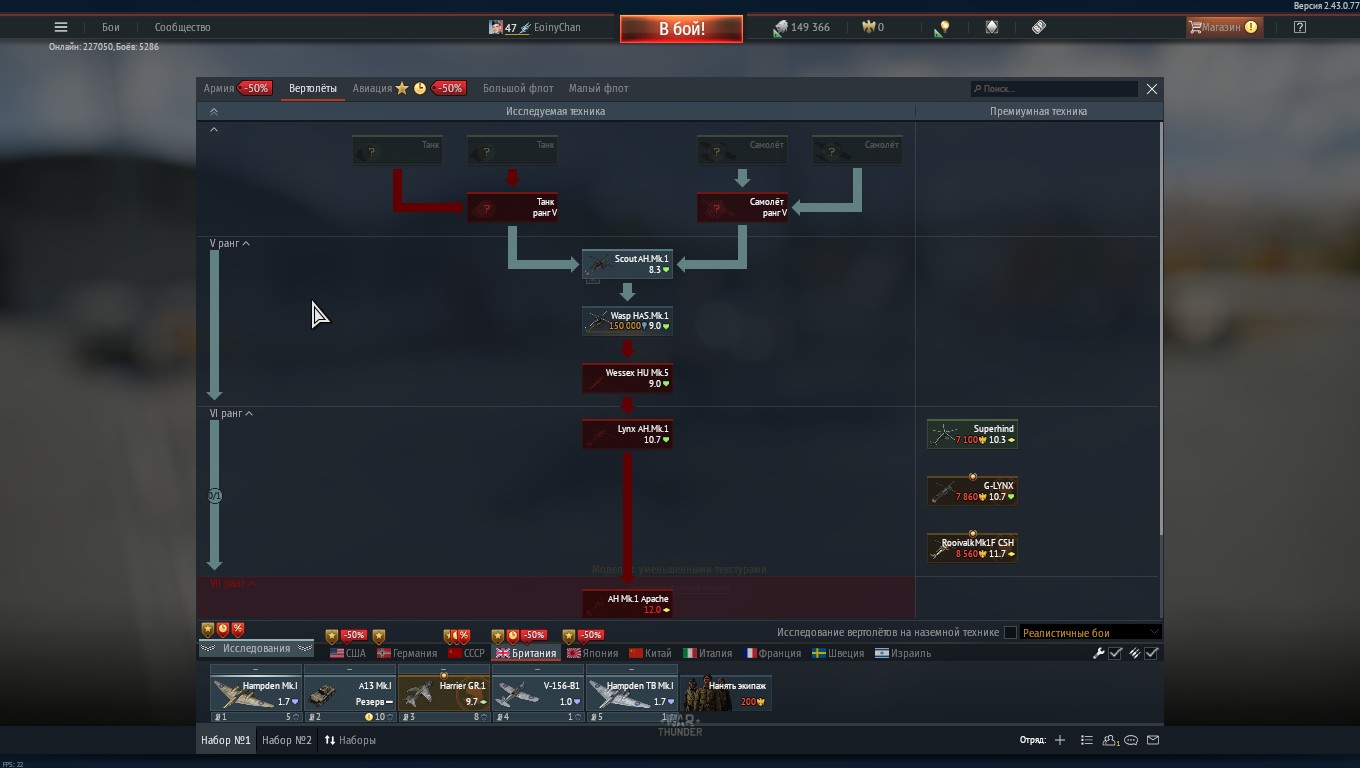Open the Магазин shop
Image resolution: width=1360 pixels, height=768 pixels.
pyautogui.click(x=1224, y=27)
